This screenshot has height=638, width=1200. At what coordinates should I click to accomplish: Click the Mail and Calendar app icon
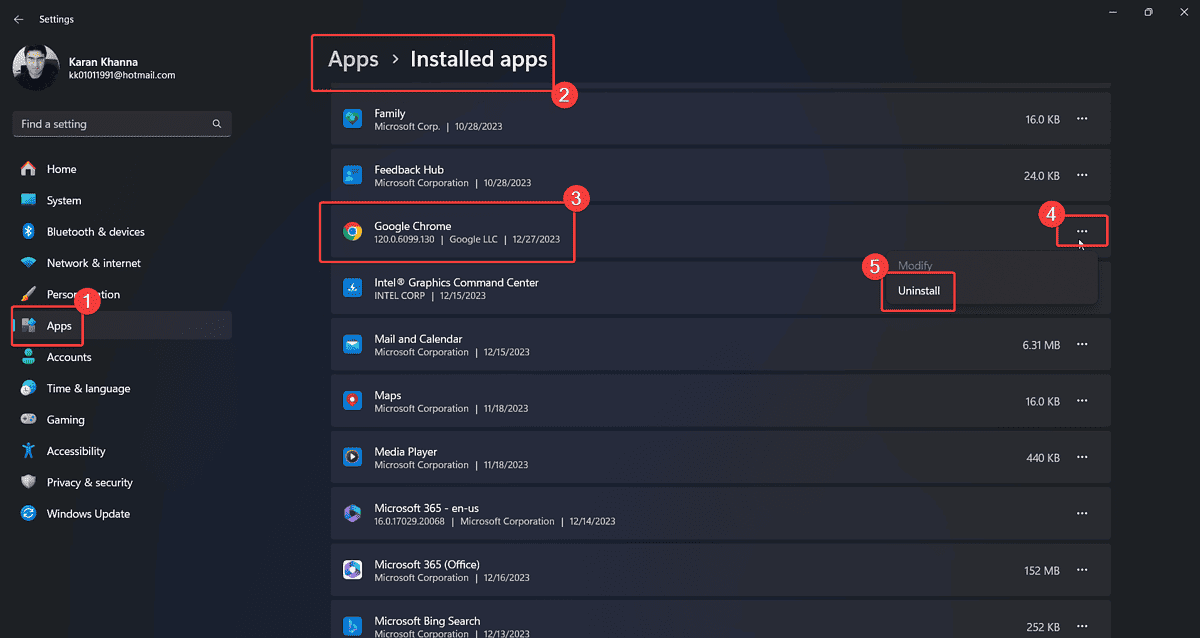(x=352, y=345)
